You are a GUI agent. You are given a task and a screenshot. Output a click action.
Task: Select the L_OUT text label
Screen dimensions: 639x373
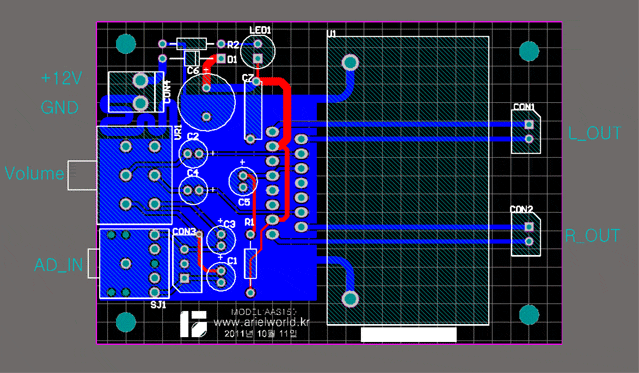594,133
